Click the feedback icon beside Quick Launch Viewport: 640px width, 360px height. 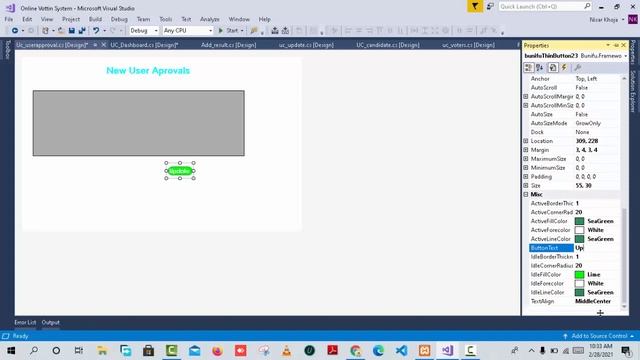(x=490, y=7)
